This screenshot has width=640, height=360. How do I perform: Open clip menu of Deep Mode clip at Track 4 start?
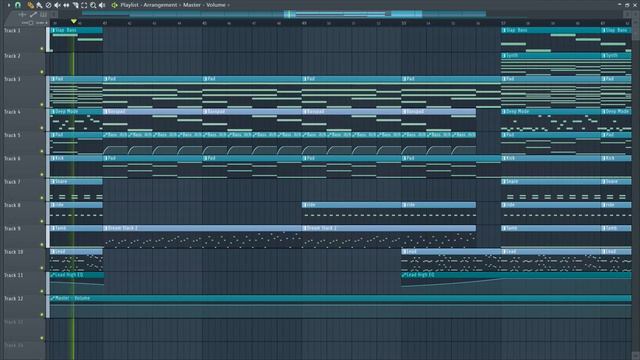pyautogui.click(x=52, y=111)
